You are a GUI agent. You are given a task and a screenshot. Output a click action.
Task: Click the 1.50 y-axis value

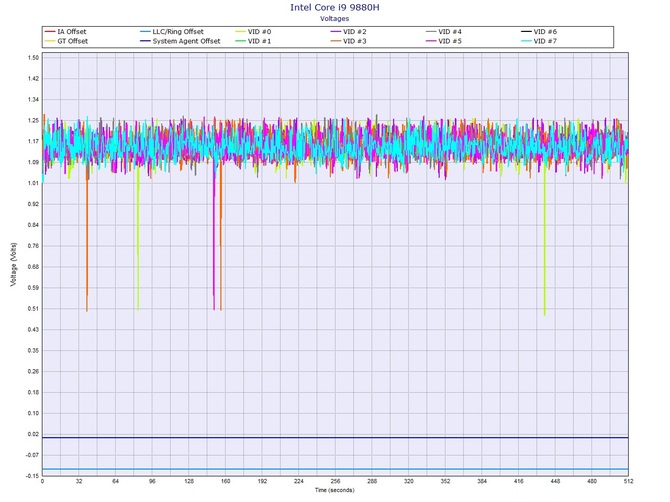[33, 58]
